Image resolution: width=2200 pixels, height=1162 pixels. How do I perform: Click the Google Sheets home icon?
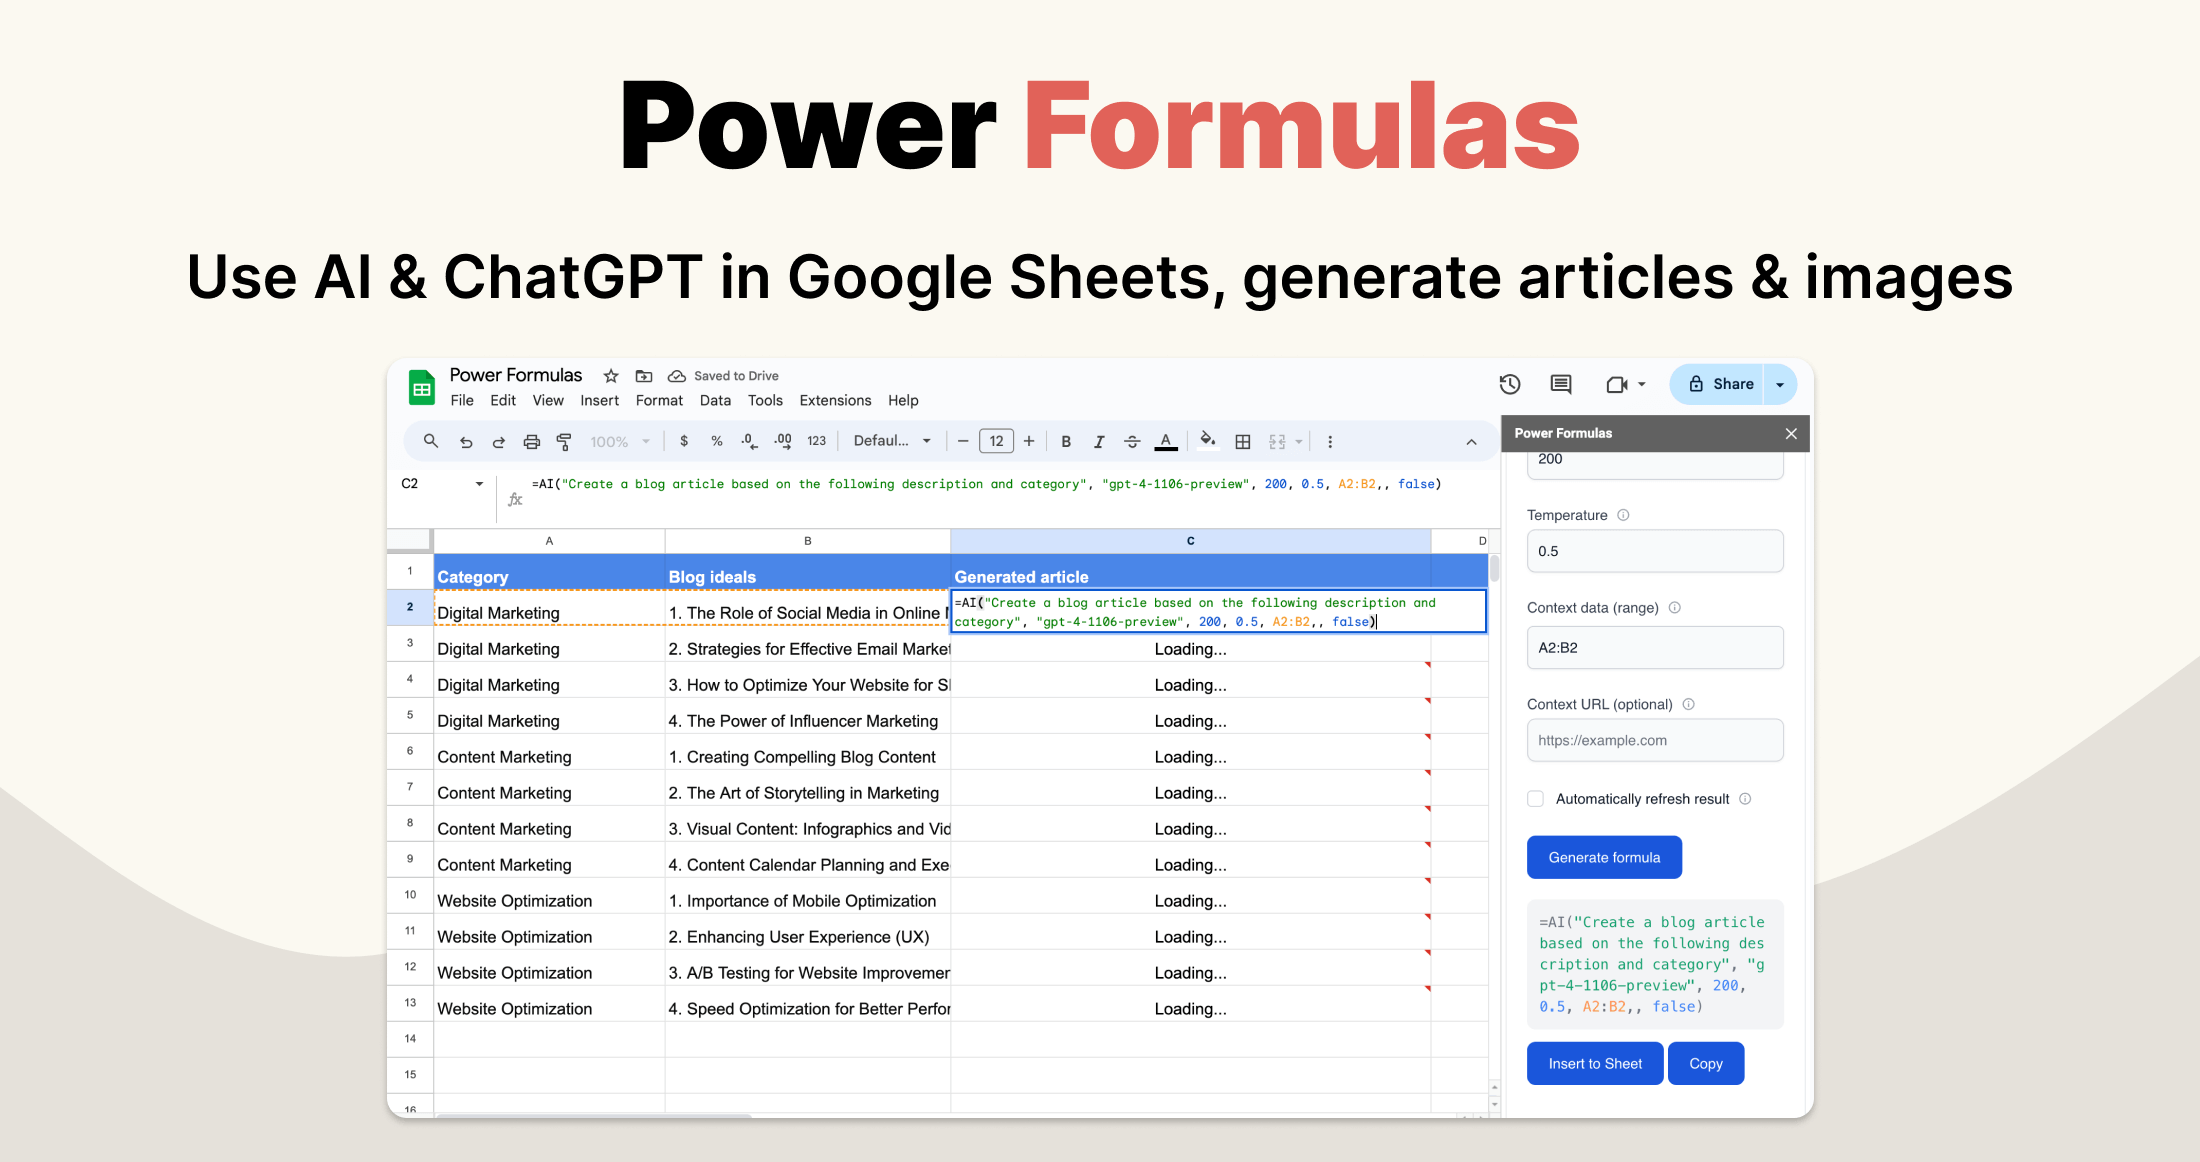click(422, 388)
